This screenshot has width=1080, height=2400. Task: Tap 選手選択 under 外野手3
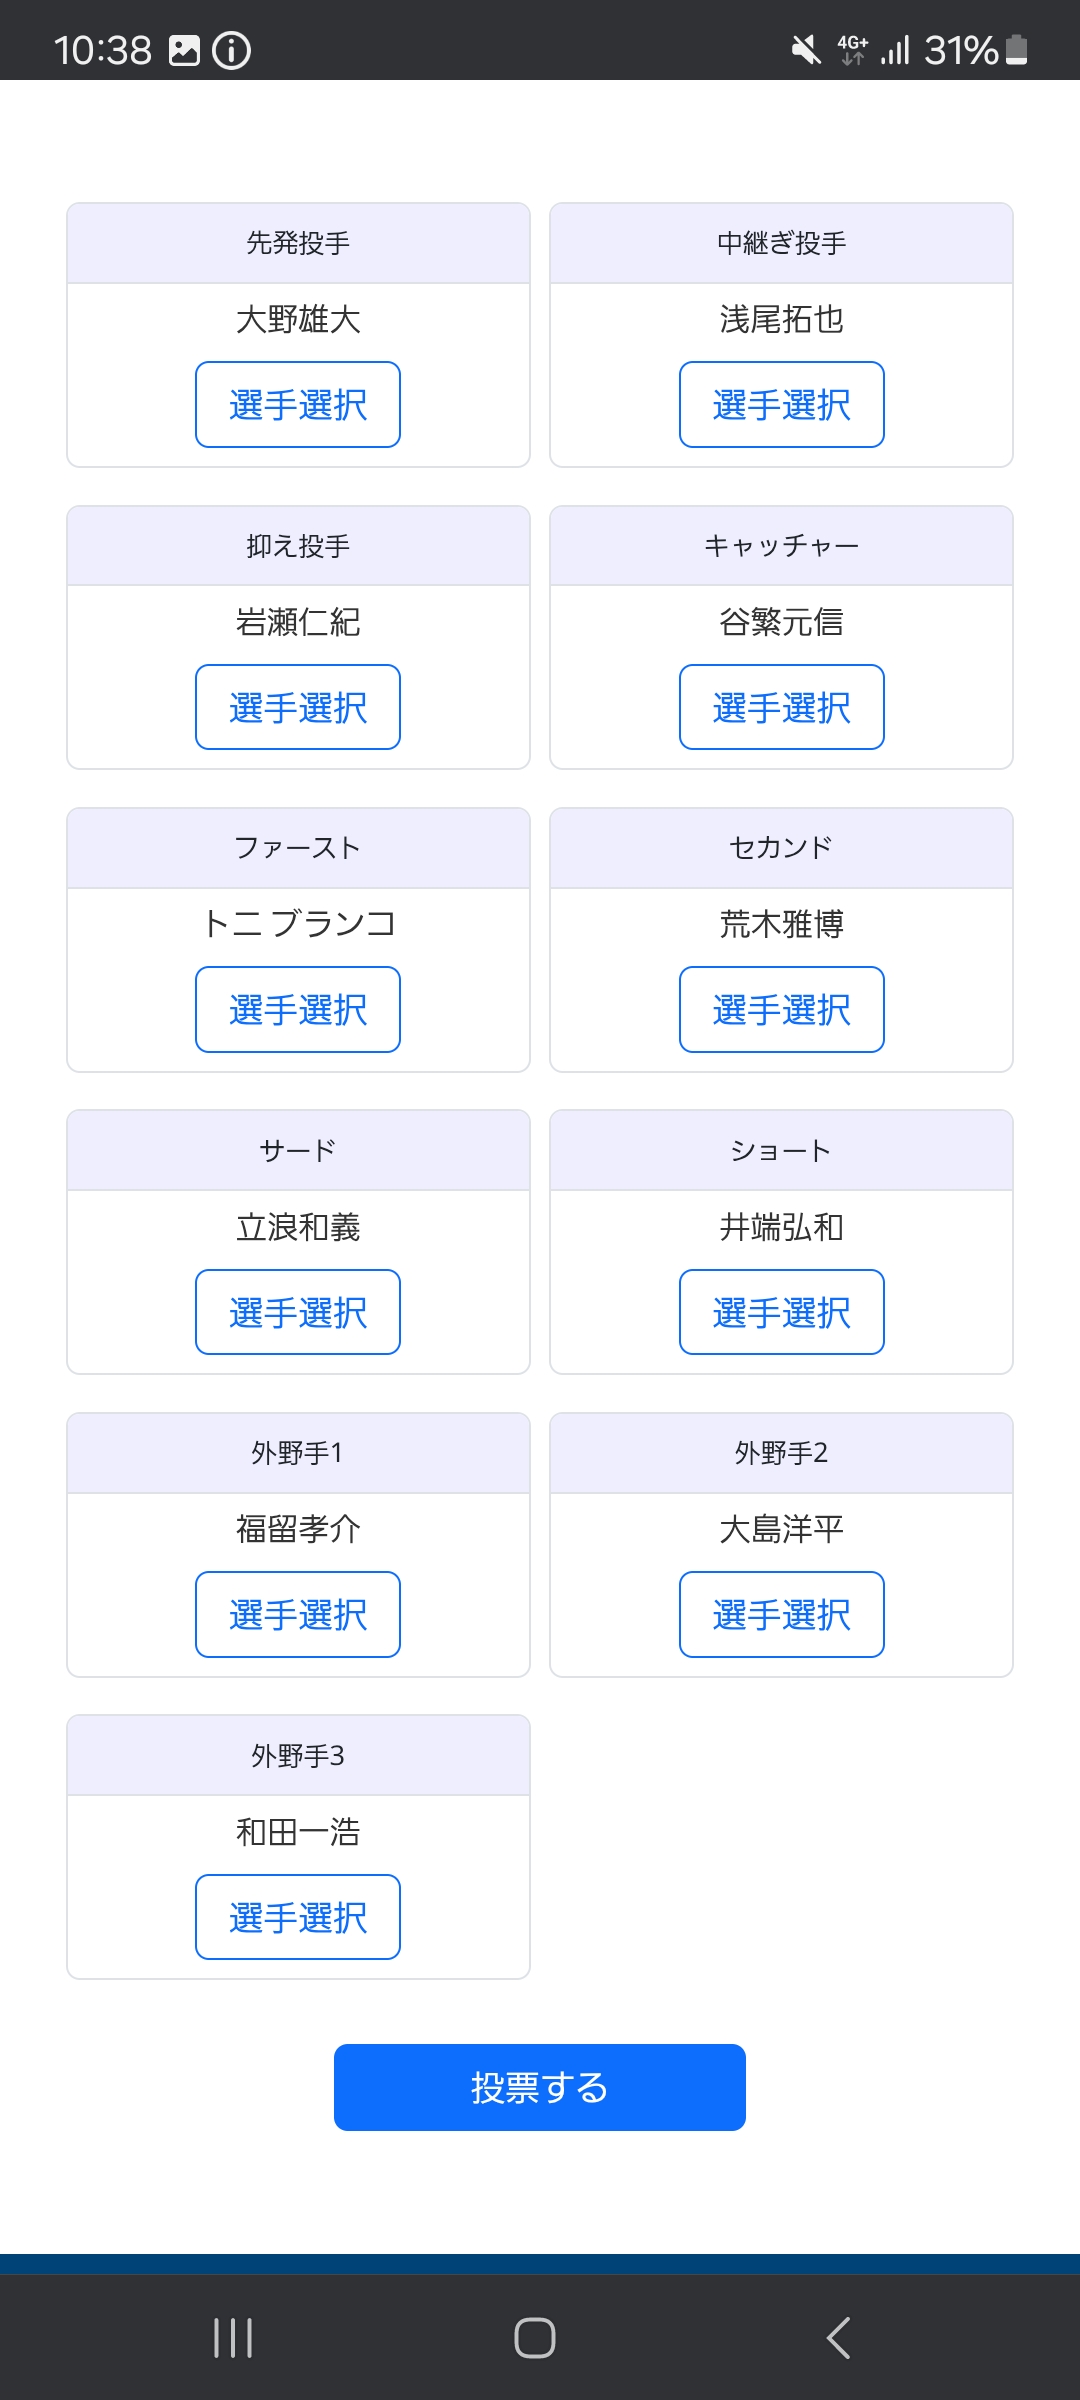pyautogui.click(x=298, y=1917)
